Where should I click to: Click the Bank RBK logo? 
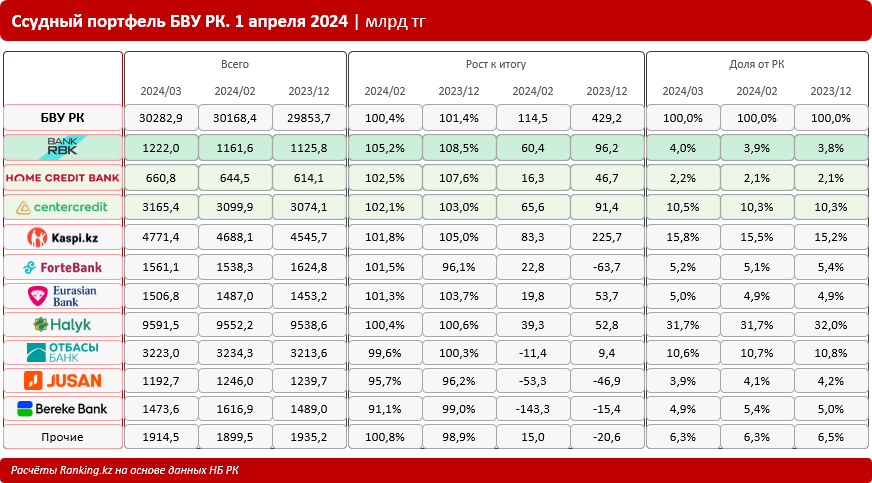click(x=62, y=147)
